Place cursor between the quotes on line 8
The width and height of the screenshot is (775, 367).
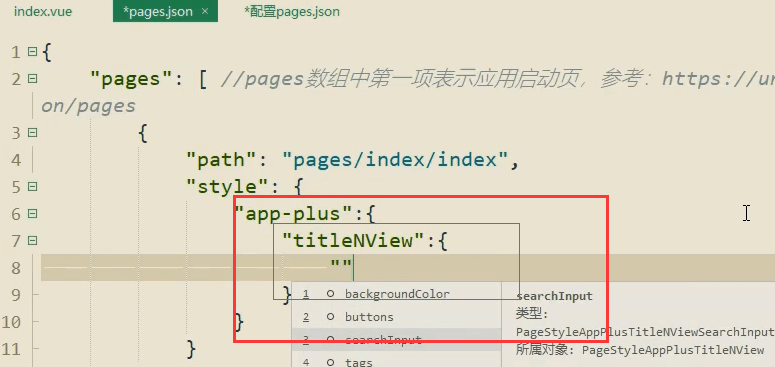[x=341, y=267]
